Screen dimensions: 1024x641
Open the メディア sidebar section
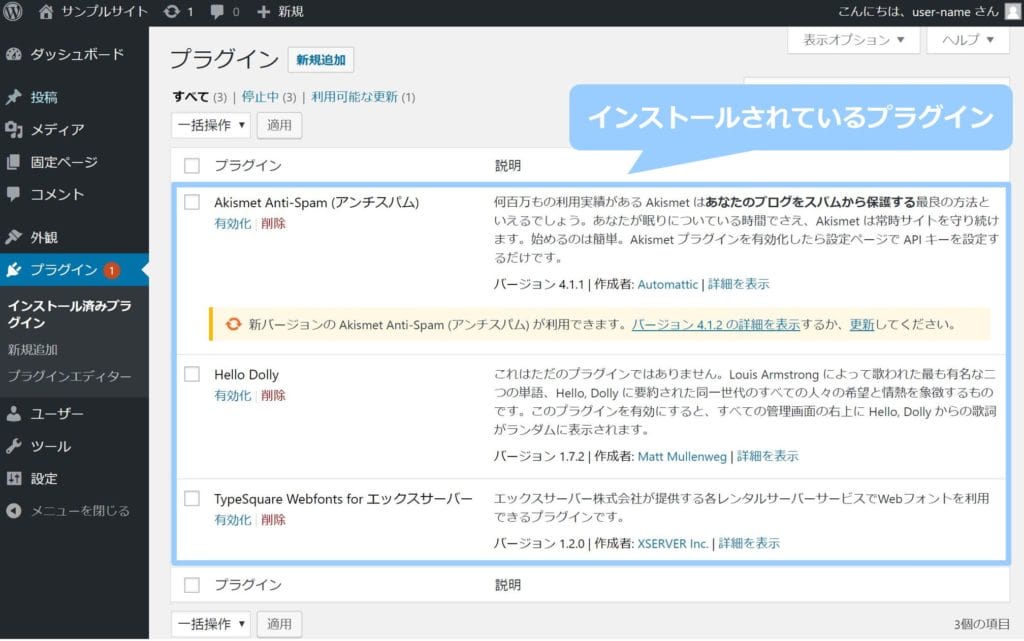click(57, 129)
